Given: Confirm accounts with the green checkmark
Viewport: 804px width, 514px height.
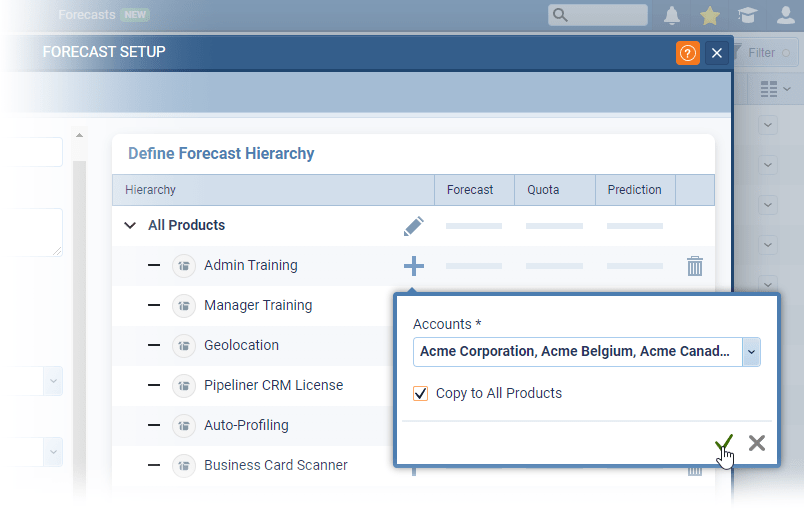Looking at the screenshot, I should pos(725,443).
